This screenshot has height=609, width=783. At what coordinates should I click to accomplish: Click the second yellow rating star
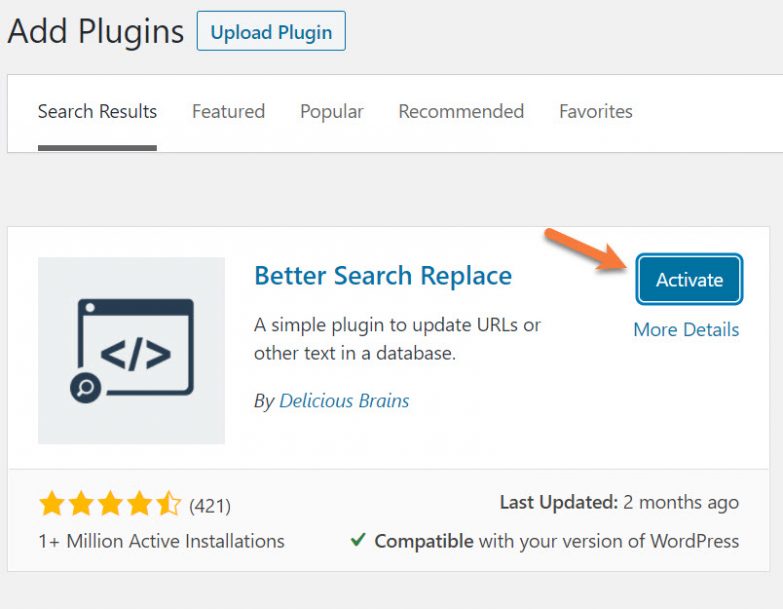click(81, 504)
